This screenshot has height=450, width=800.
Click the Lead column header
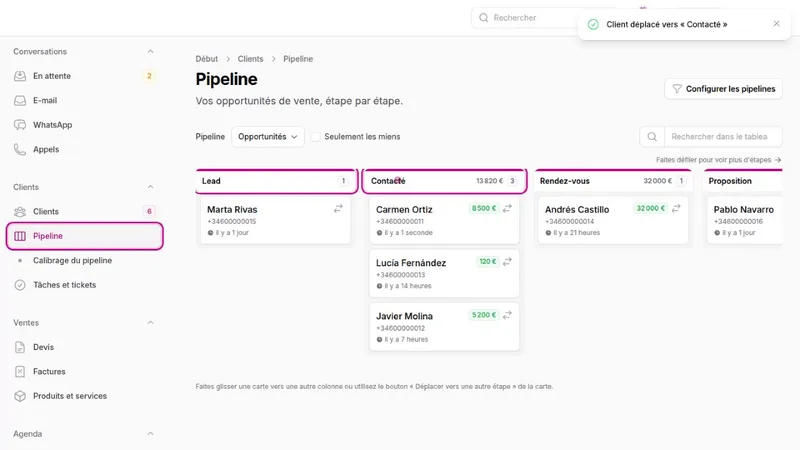pos(276,181)
